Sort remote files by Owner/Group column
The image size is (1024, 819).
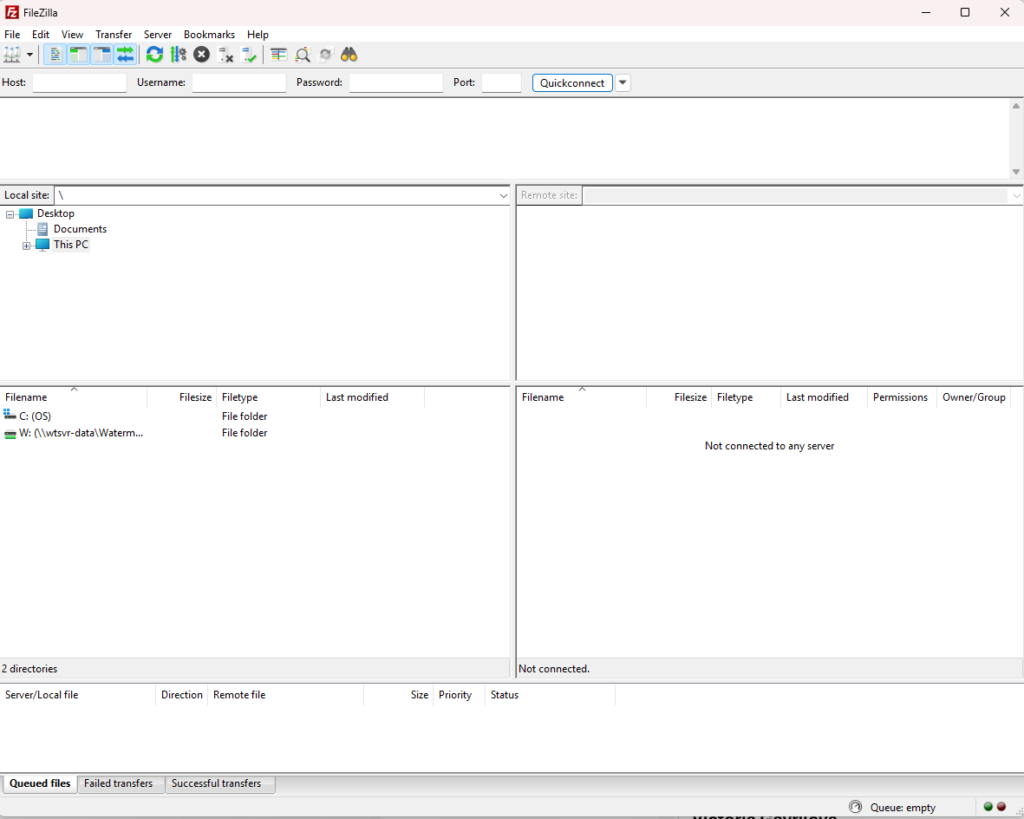tap(974, 397)
